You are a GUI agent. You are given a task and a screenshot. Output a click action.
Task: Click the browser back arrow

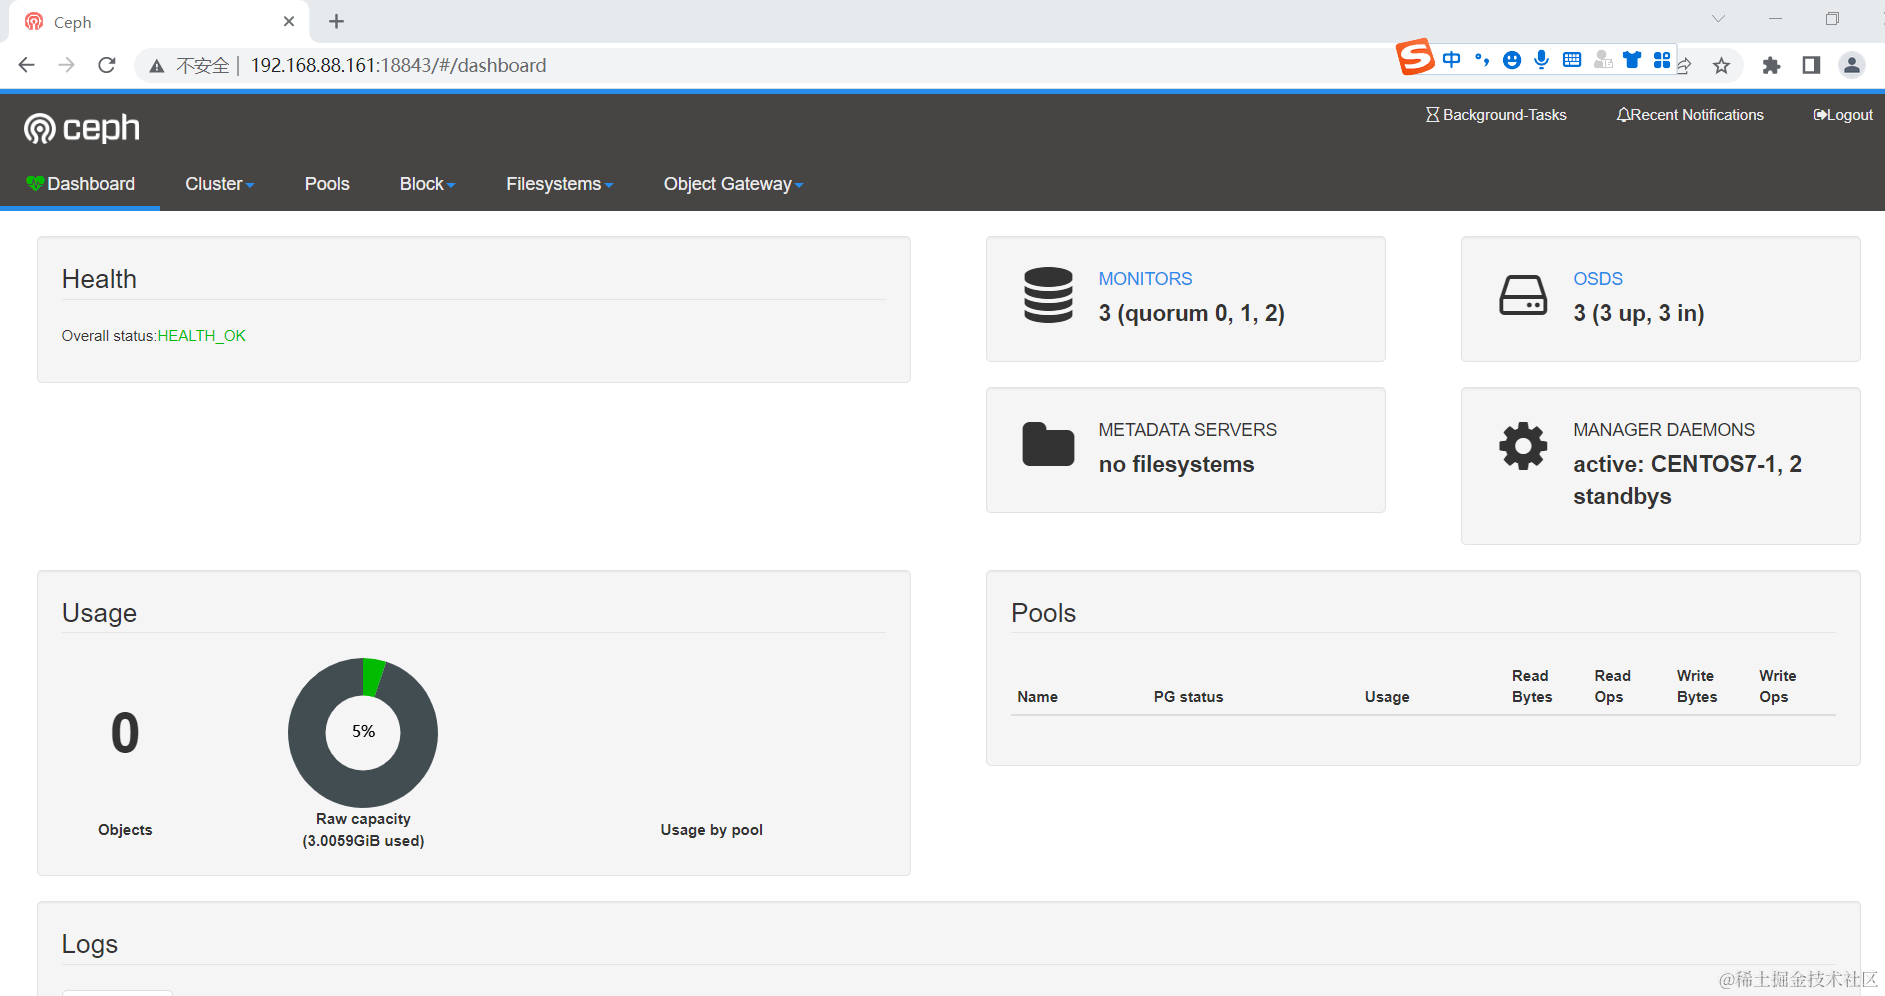27,65
